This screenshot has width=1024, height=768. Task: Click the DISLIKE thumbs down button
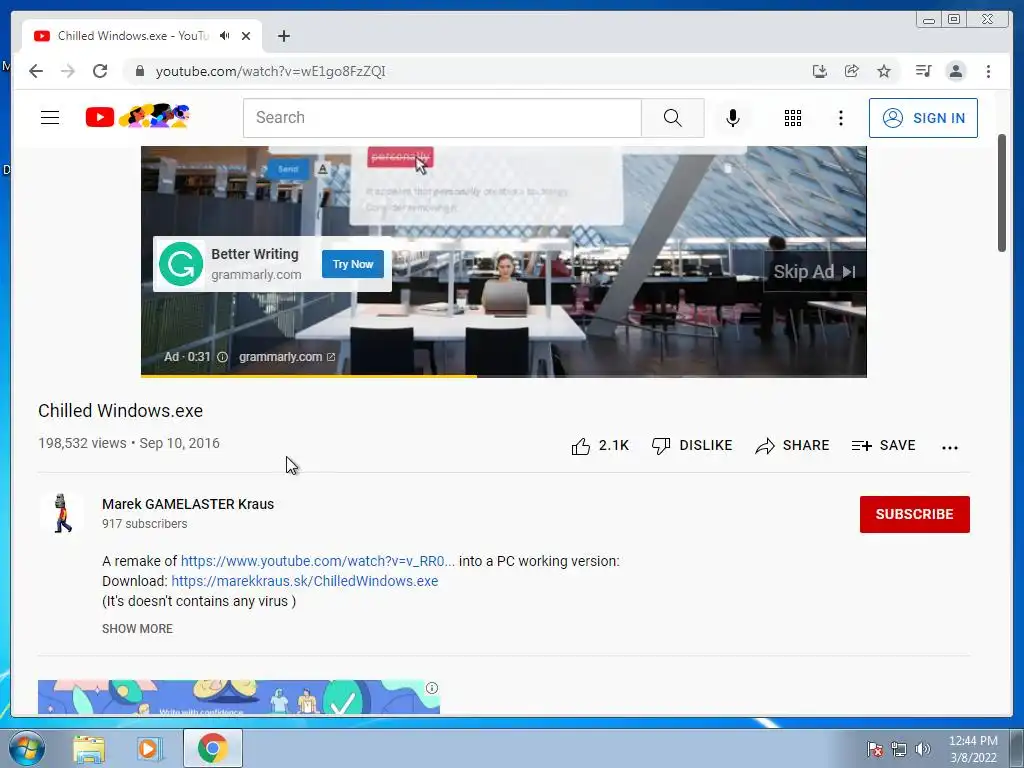pos(692,445)
